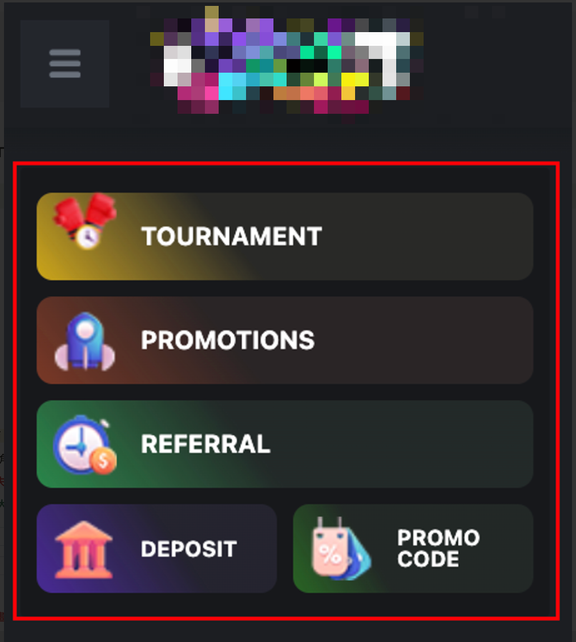Click the bank building Deposit icon
The image size is (576, 642).
[84, 549]
